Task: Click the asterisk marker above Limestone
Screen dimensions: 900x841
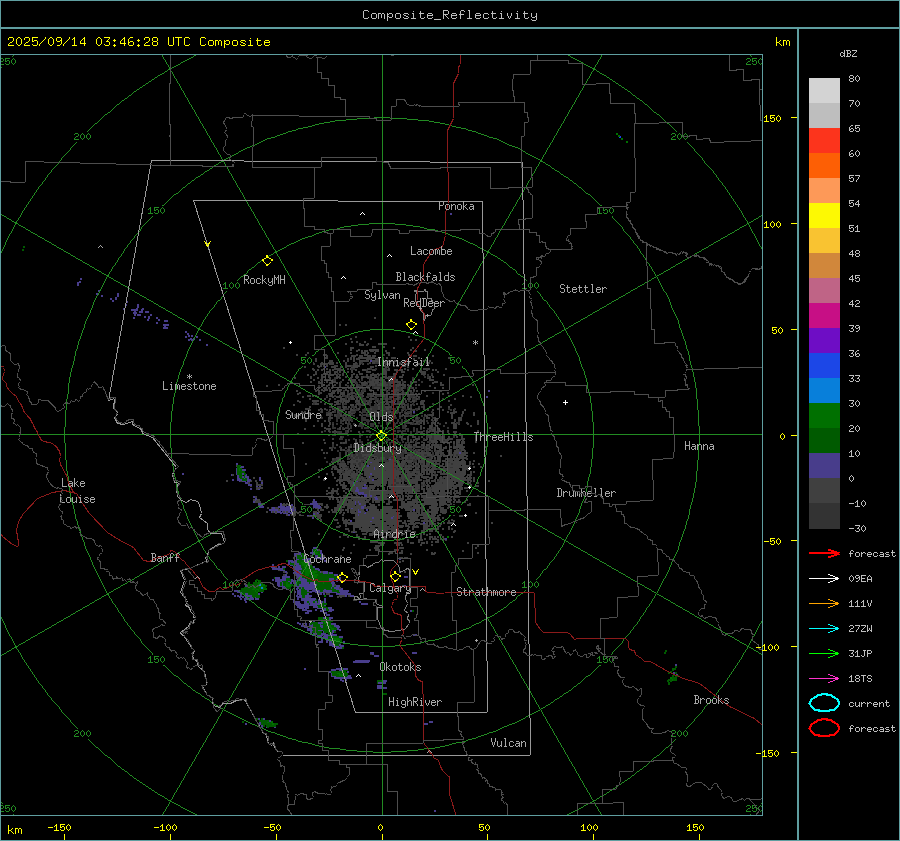Action: click(189, 377)
